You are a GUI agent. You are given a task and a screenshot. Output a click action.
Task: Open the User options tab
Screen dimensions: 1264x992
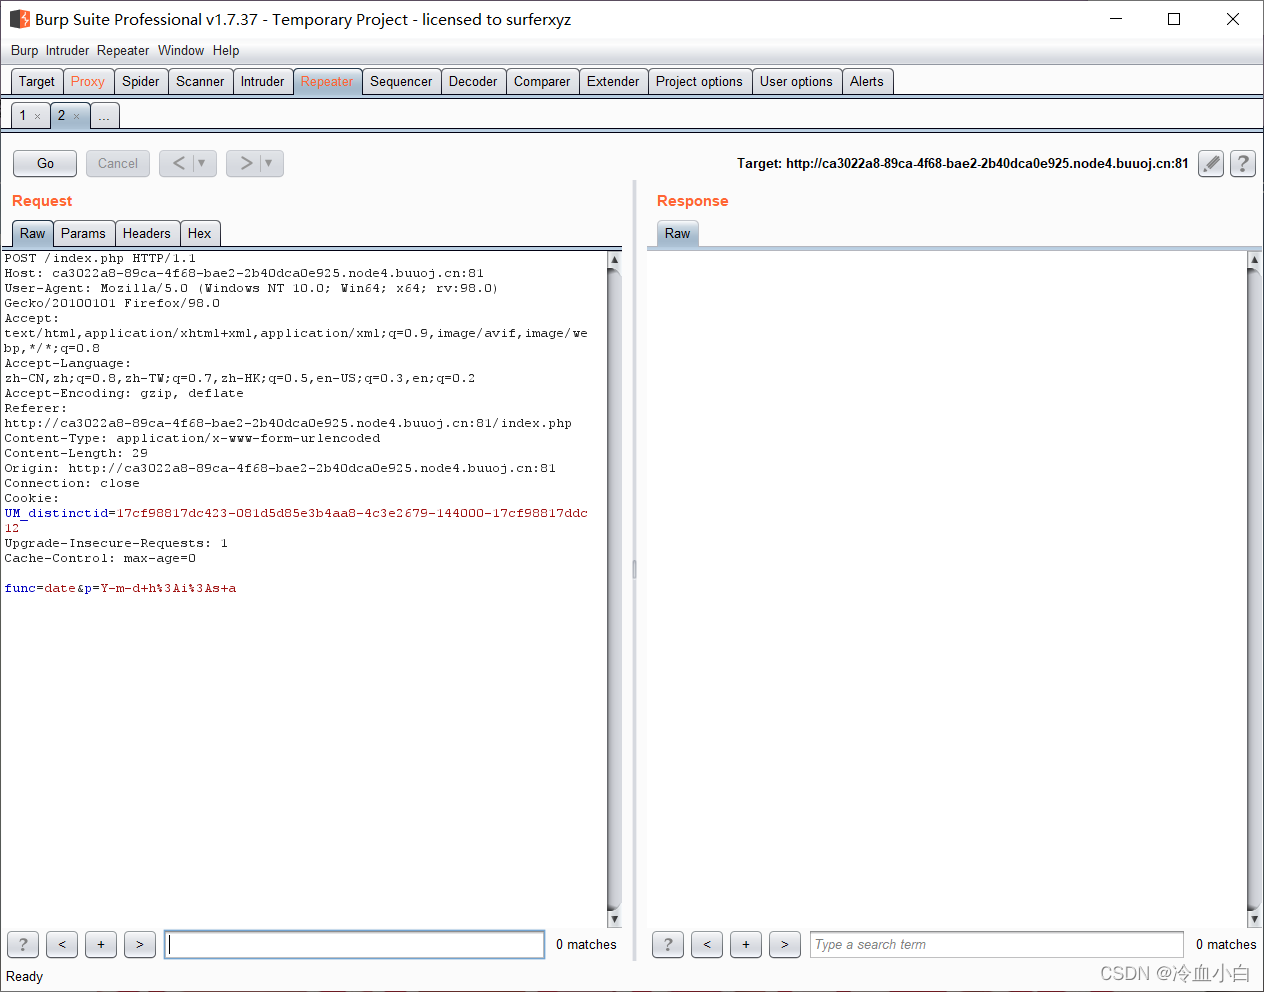pos(796,82)
